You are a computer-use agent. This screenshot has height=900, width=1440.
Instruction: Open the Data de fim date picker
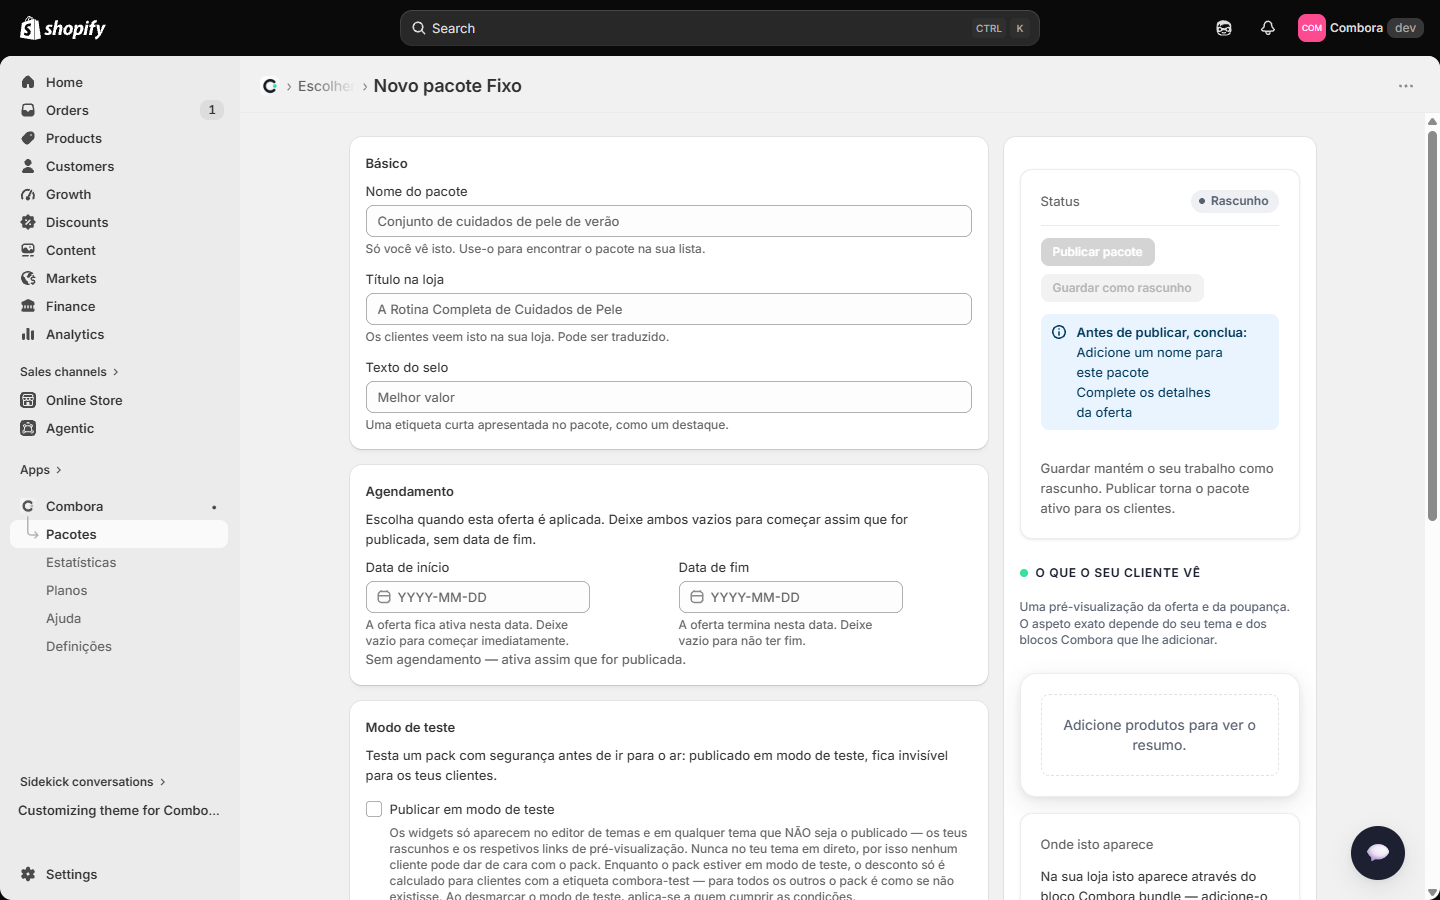tap(791, 597)
